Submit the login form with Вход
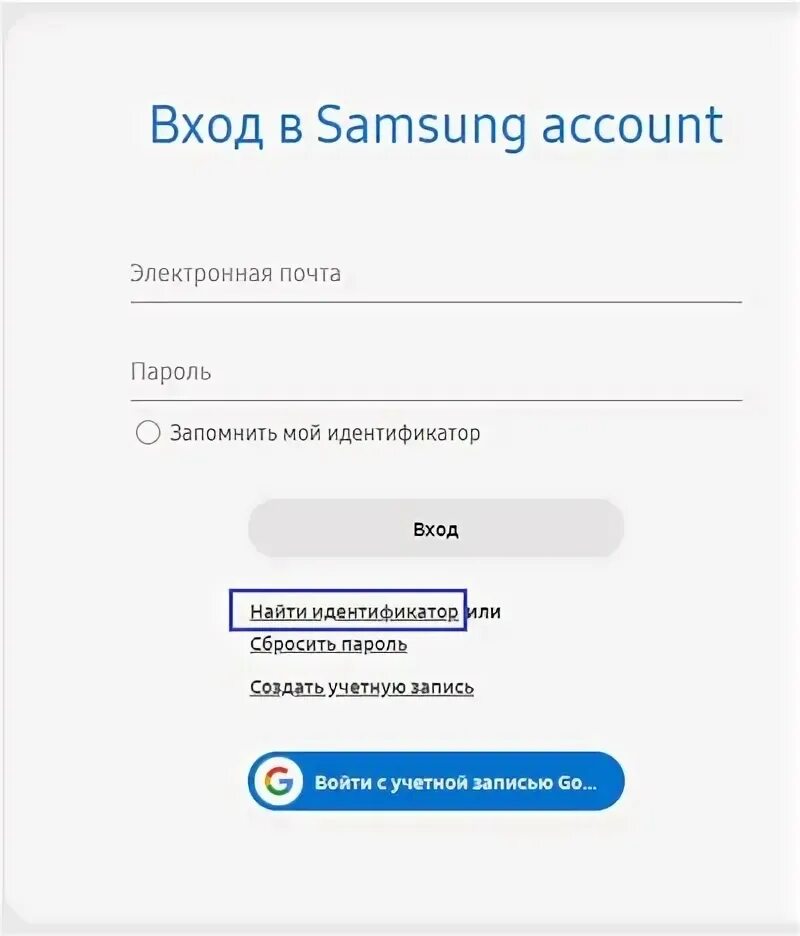800x936 pixels. coord(436,528)
